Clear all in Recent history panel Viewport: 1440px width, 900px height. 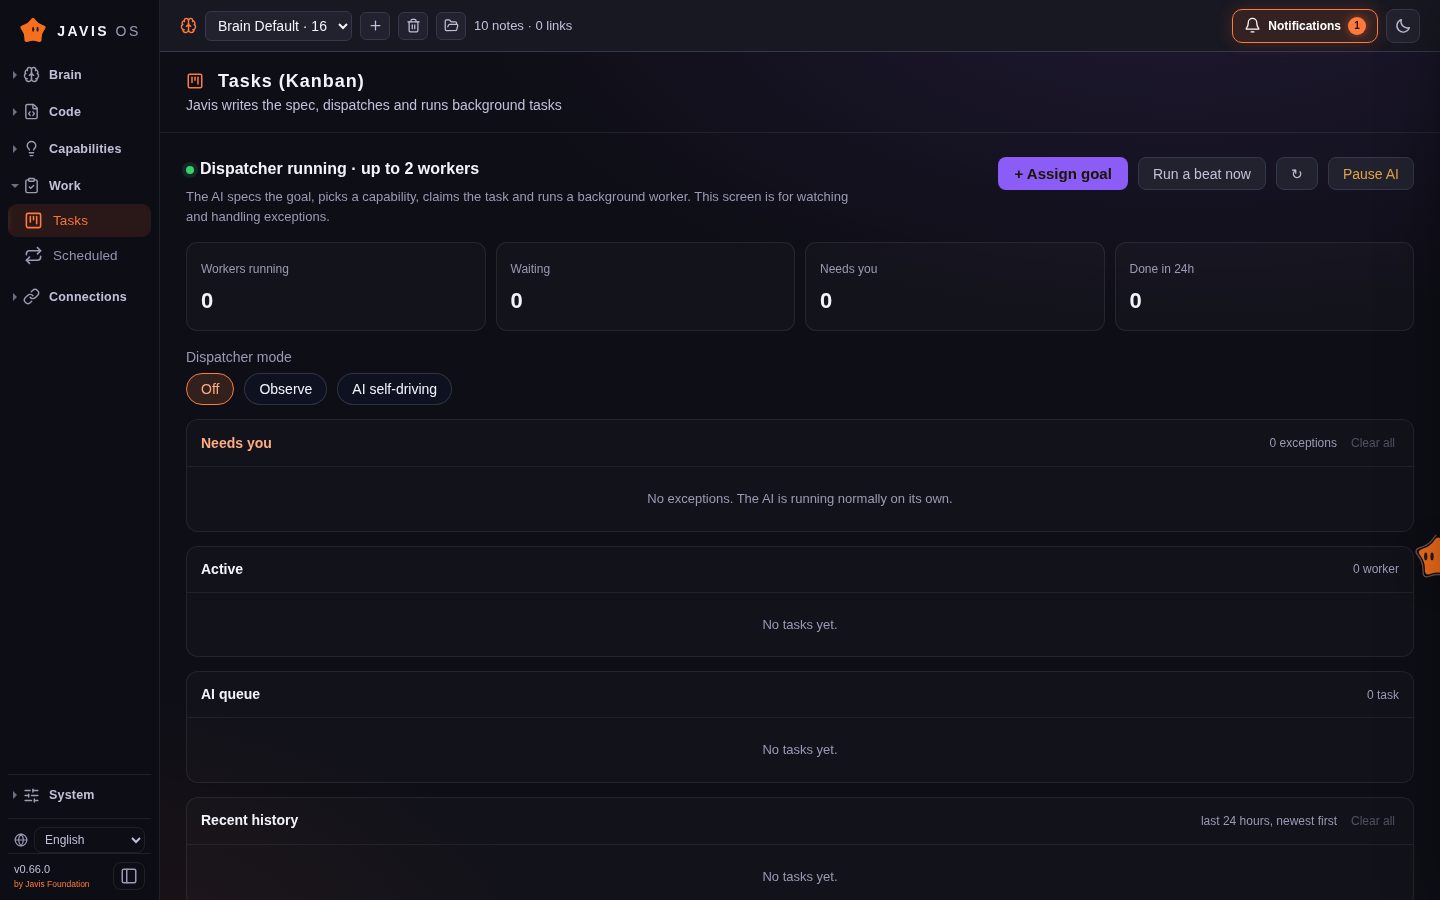coord(1373,821)
